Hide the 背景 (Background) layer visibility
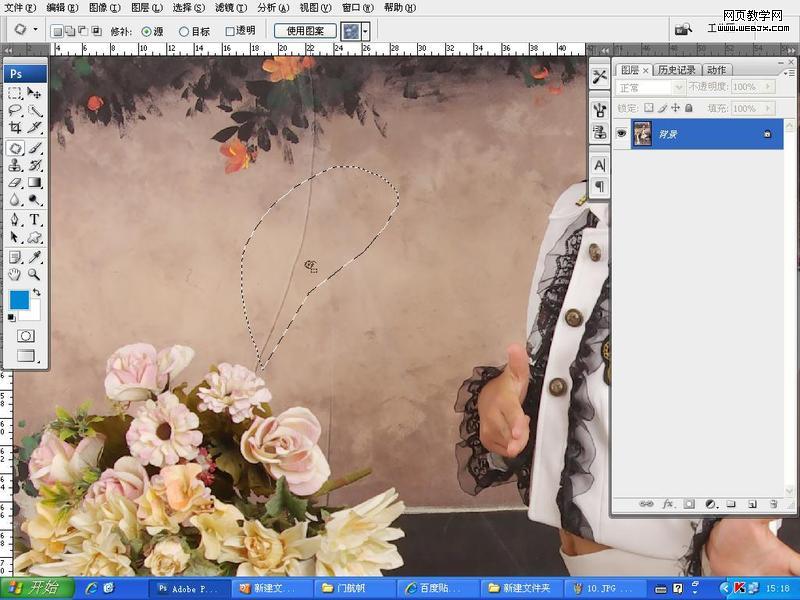This screenshot has height=600, width=800. click(x=621, y=133)
